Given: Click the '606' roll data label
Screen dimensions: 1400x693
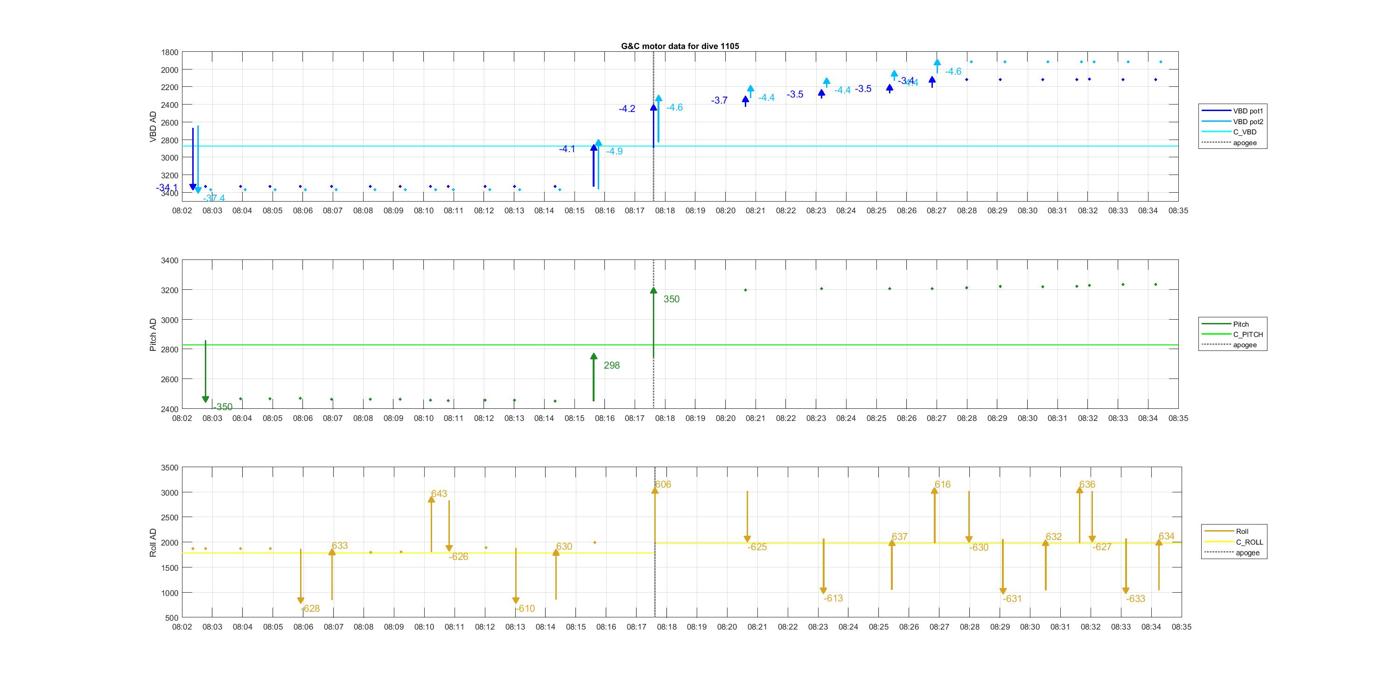Looking at the screenshot, I should tap(663, 485).
